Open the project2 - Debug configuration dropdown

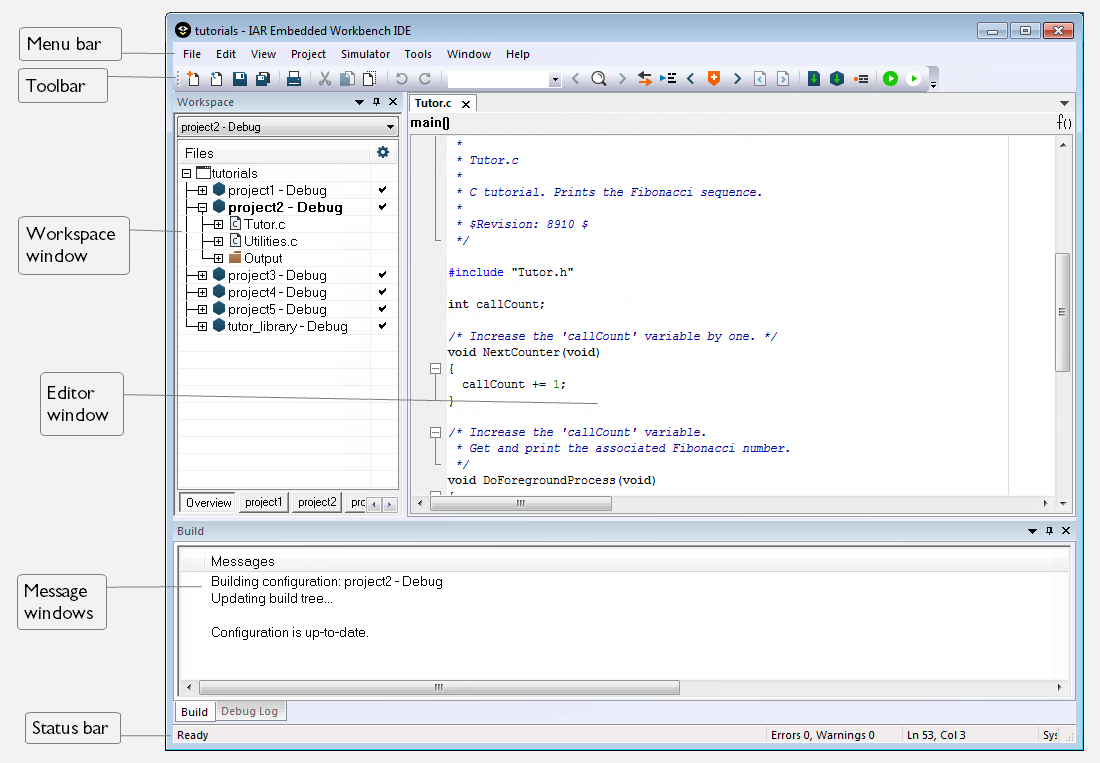[287, 127]
